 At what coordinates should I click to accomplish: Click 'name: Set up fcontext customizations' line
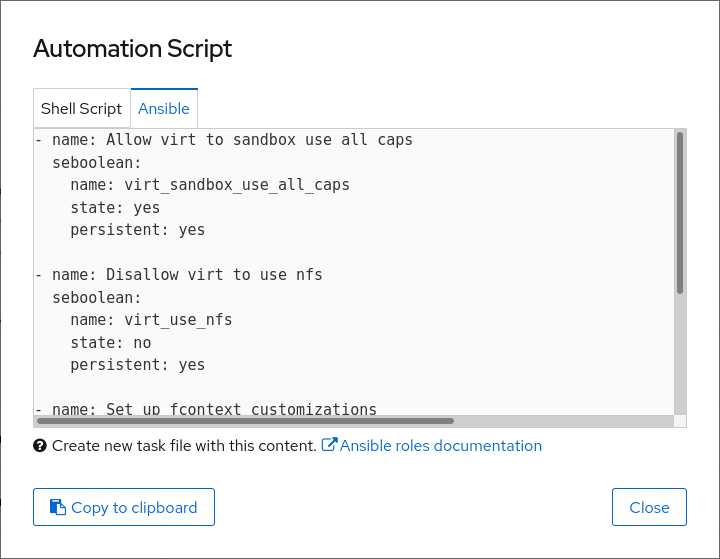(x=214, y=408)
